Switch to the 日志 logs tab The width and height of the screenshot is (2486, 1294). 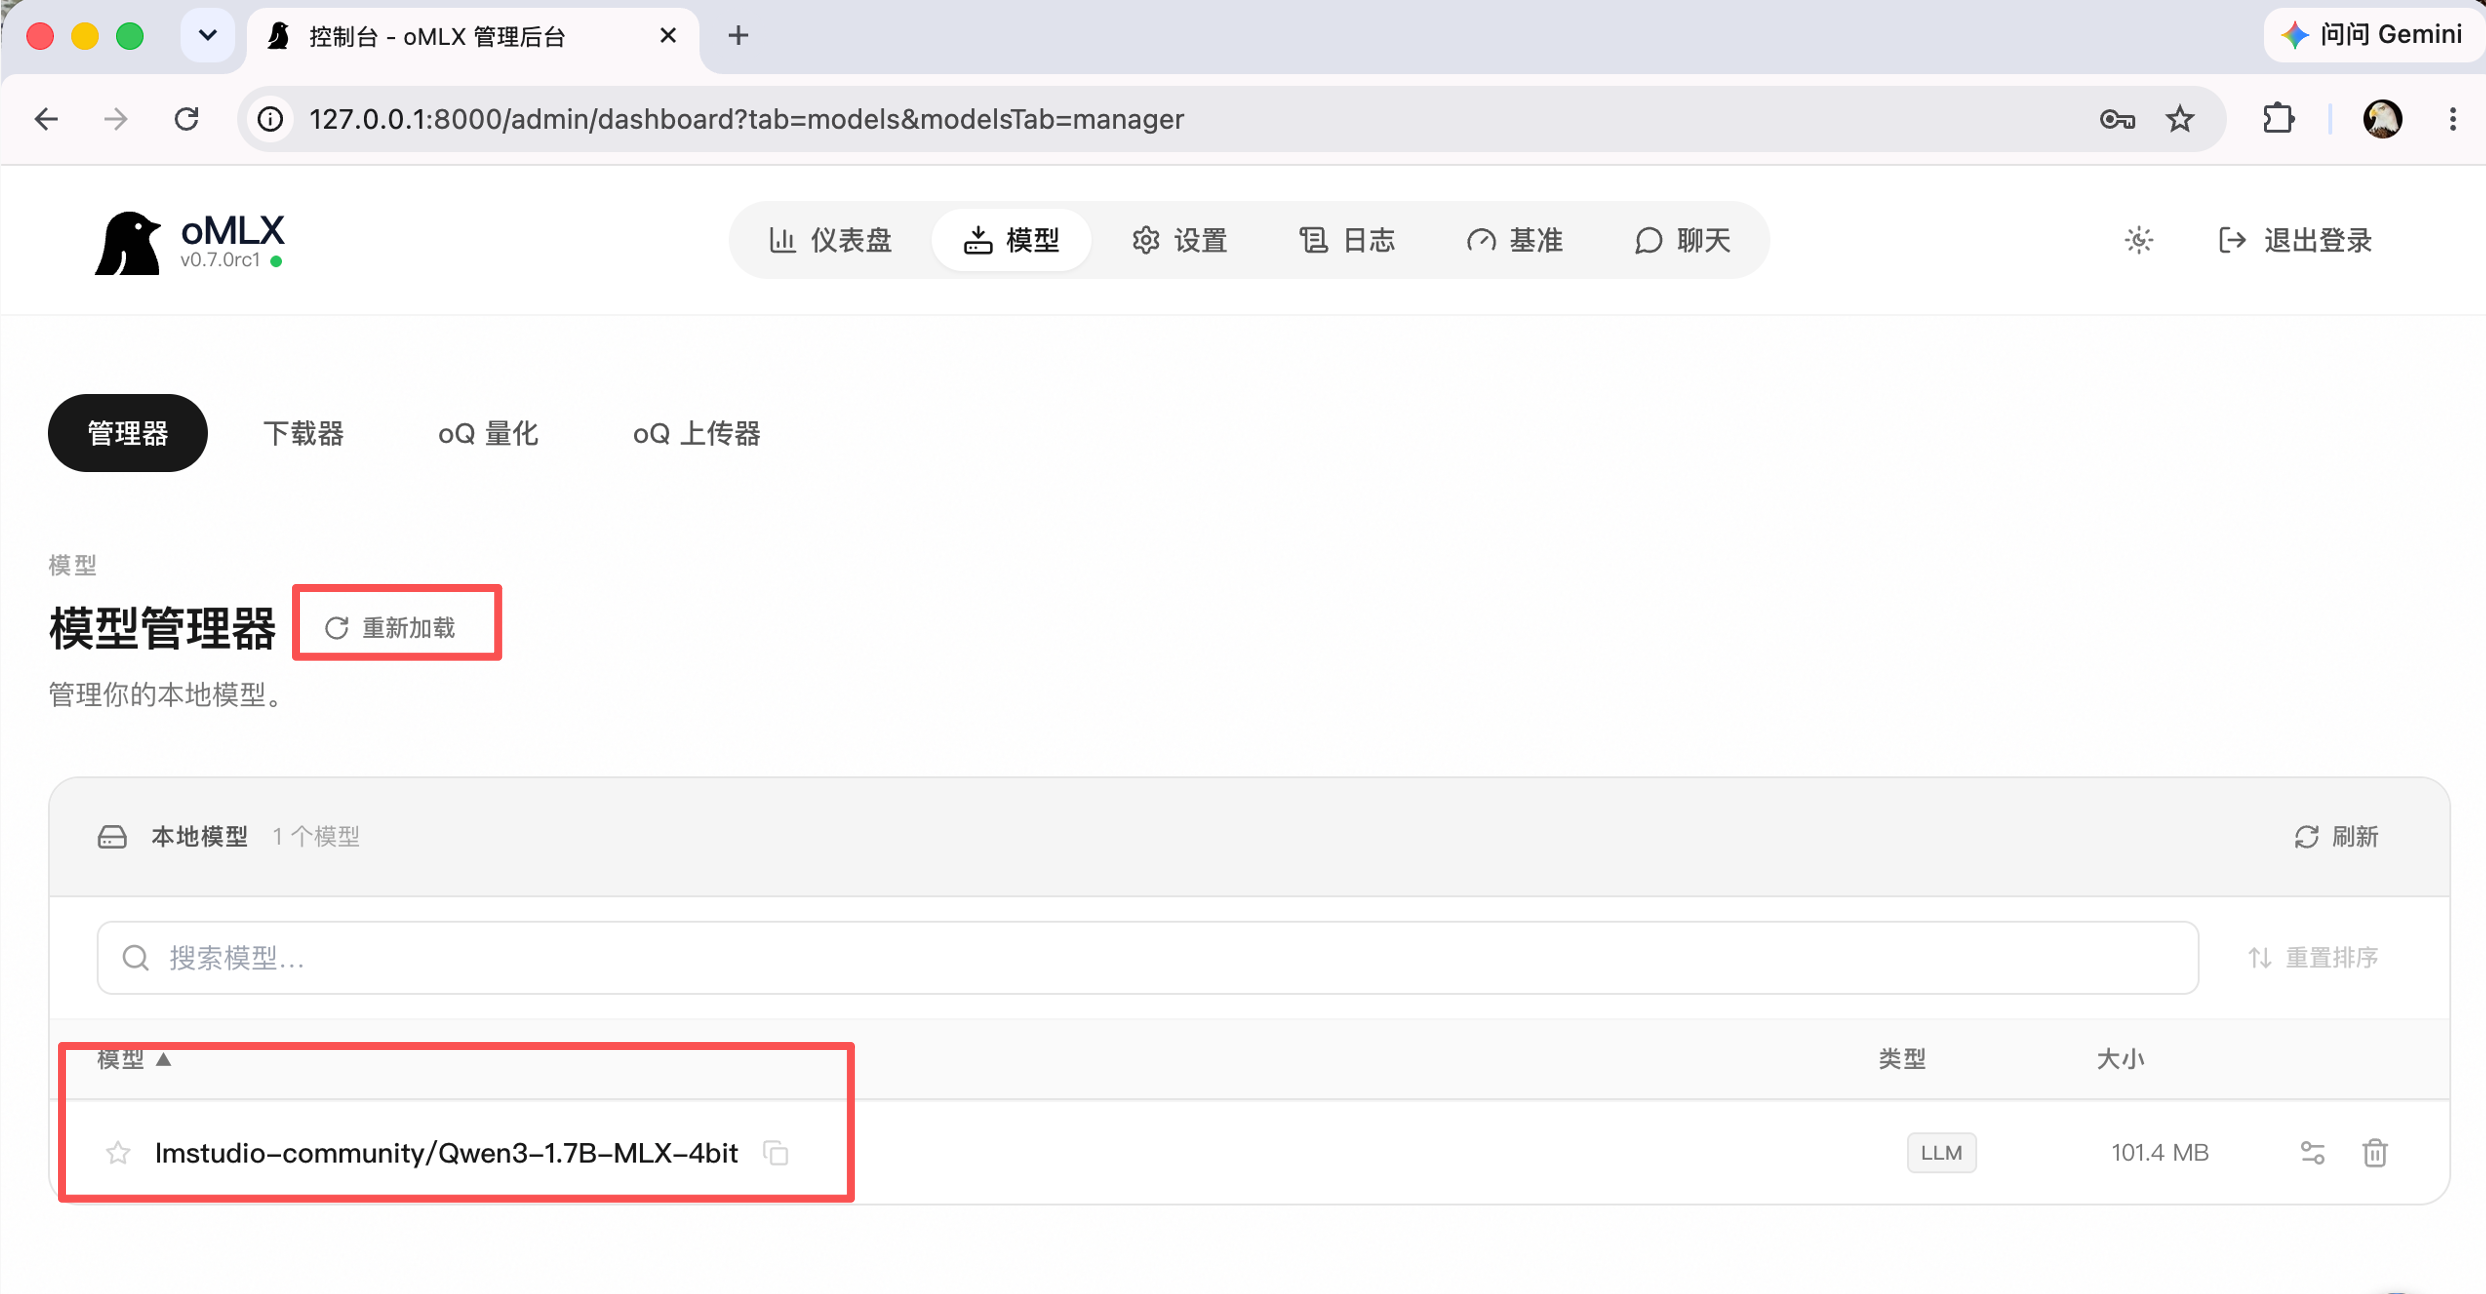(1347, 240)
